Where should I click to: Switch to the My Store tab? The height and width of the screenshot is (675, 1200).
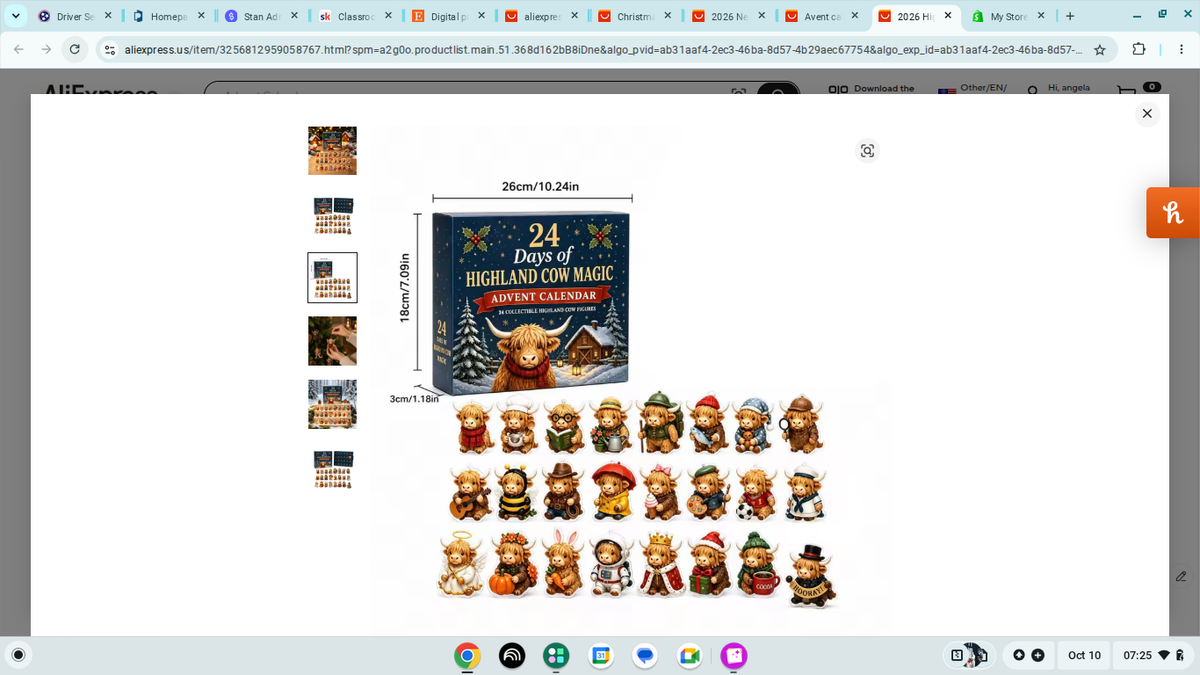point(1008,16)
